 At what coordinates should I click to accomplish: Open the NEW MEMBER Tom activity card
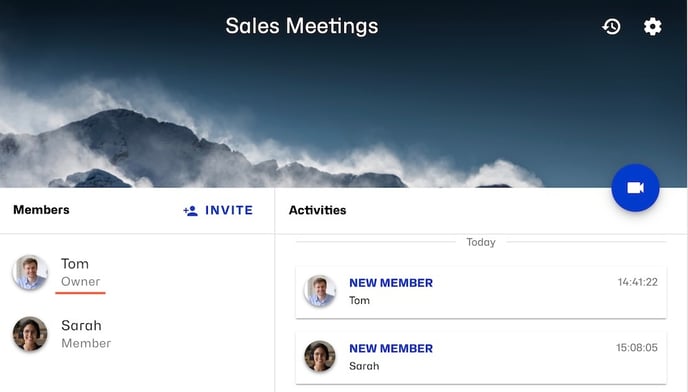[x=481, y=291]
